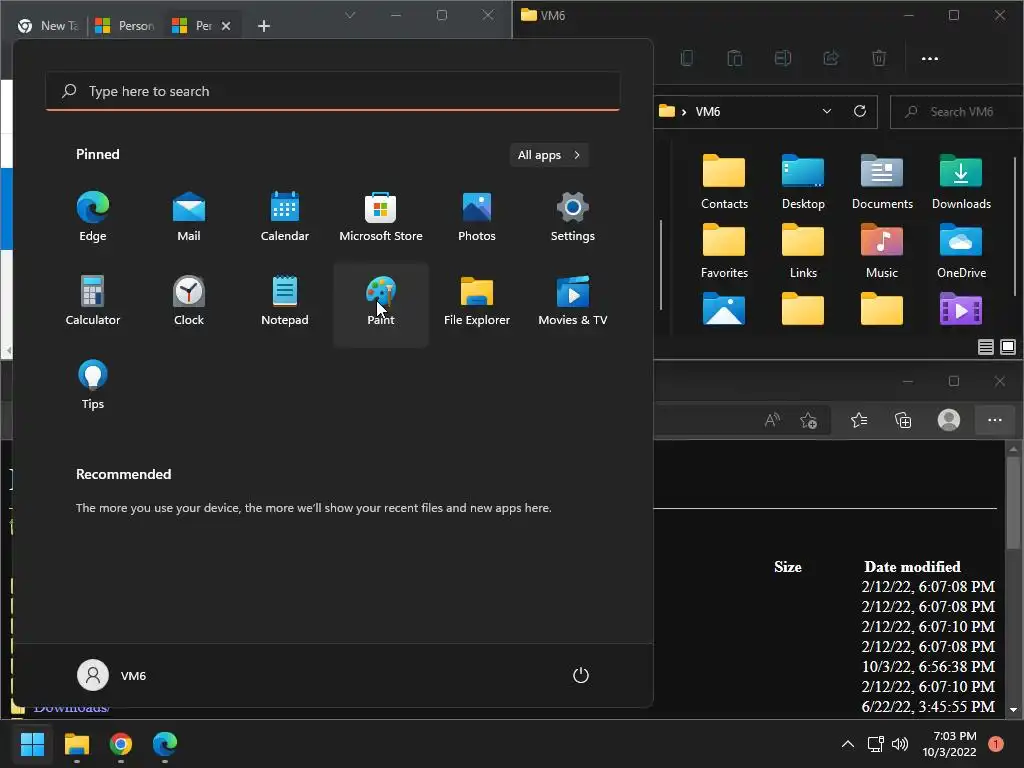Focus the Type here to search box
The height and width of the screenshot is (768, 1024).
point(333,91)
